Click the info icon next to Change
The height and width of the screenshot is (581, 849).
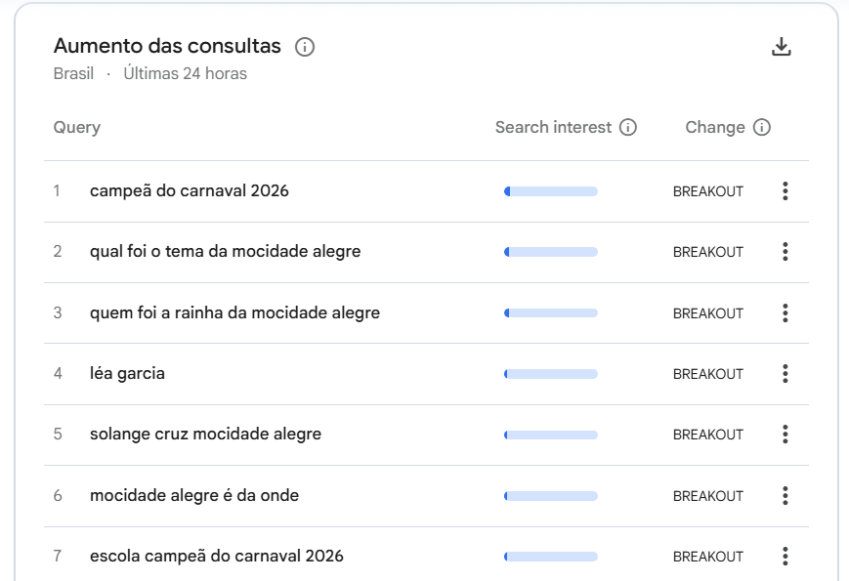(763, 127)
